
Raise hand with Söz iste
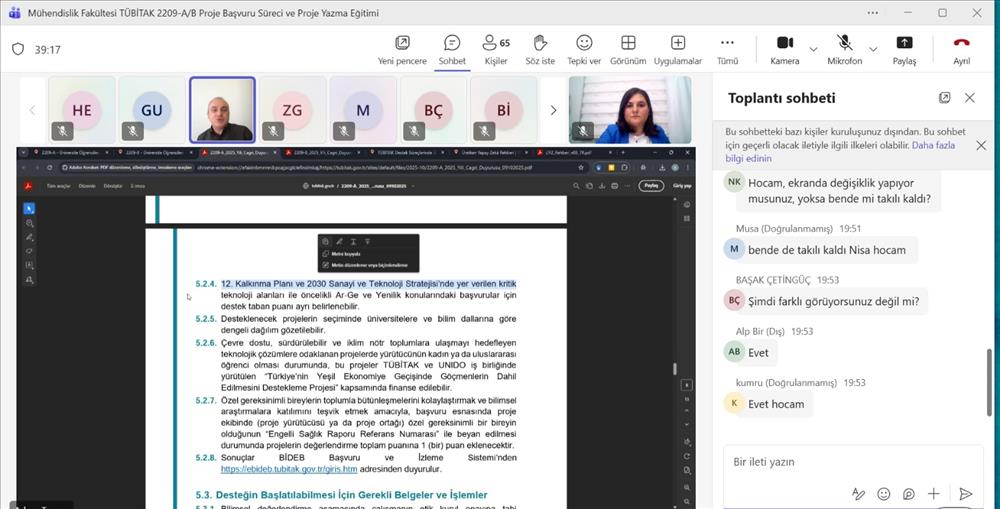pos(540,49)
